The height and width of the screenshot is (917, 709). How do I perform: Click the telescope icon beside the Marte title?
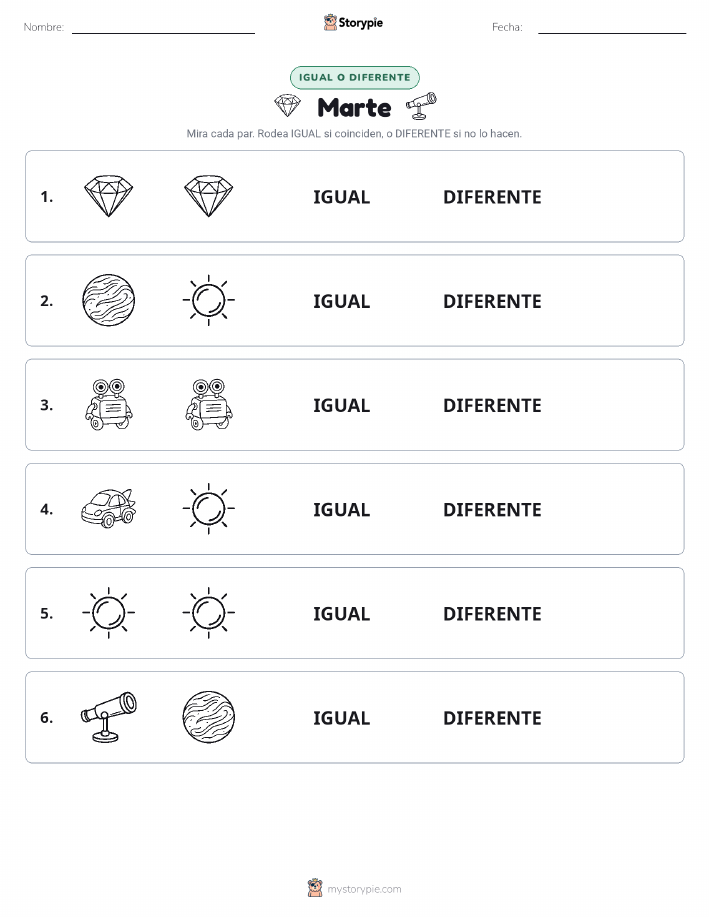coord(421,106)
